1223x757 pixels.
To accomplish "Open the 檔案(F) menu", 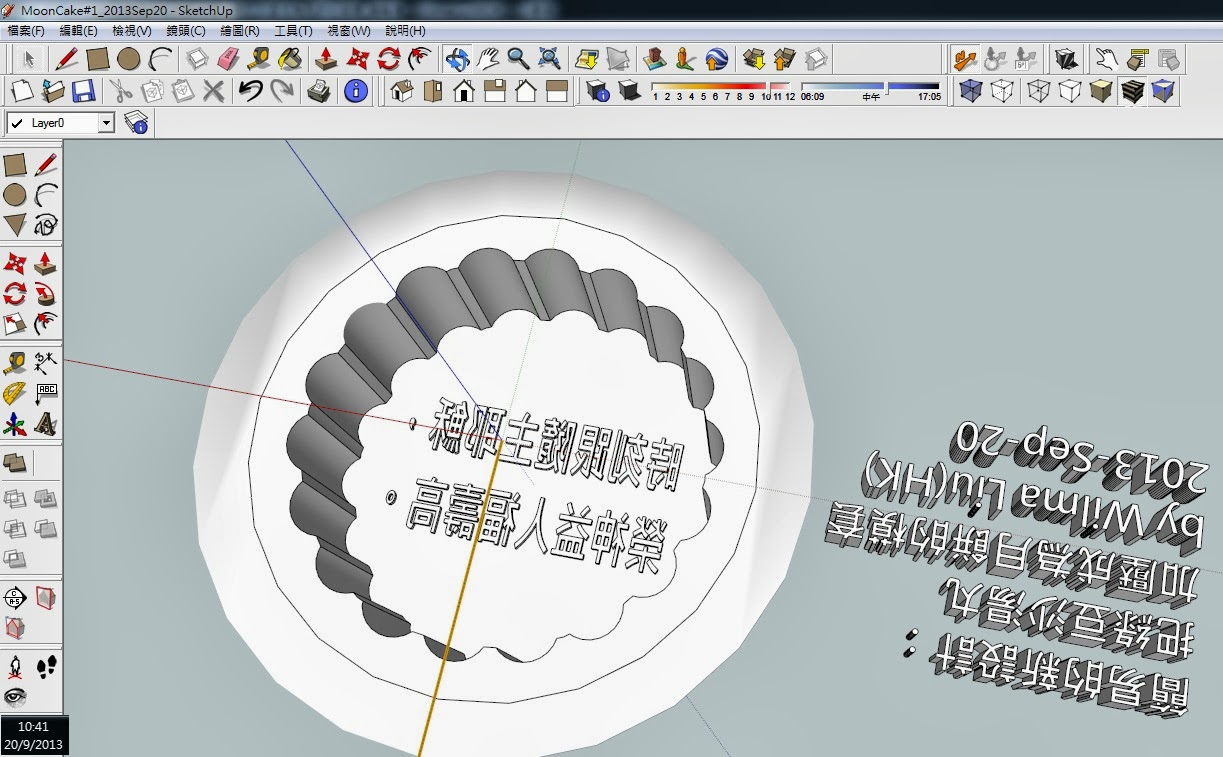I will coord(25,31).
